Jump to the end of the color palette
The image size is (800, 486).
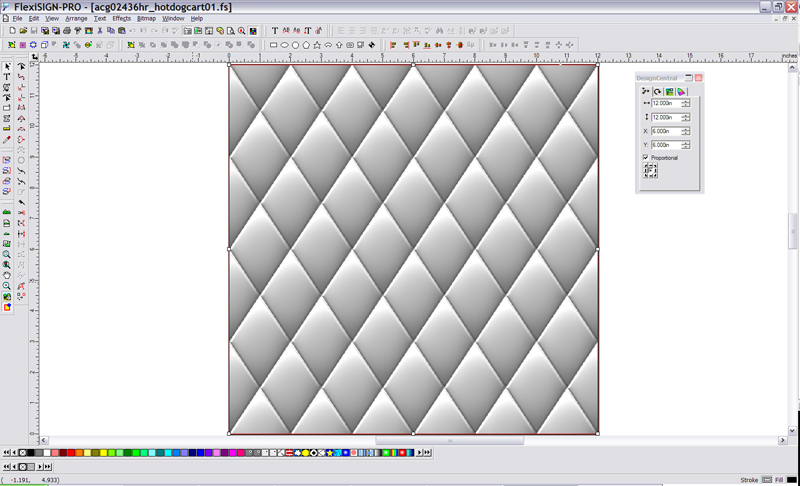(428, 453)
